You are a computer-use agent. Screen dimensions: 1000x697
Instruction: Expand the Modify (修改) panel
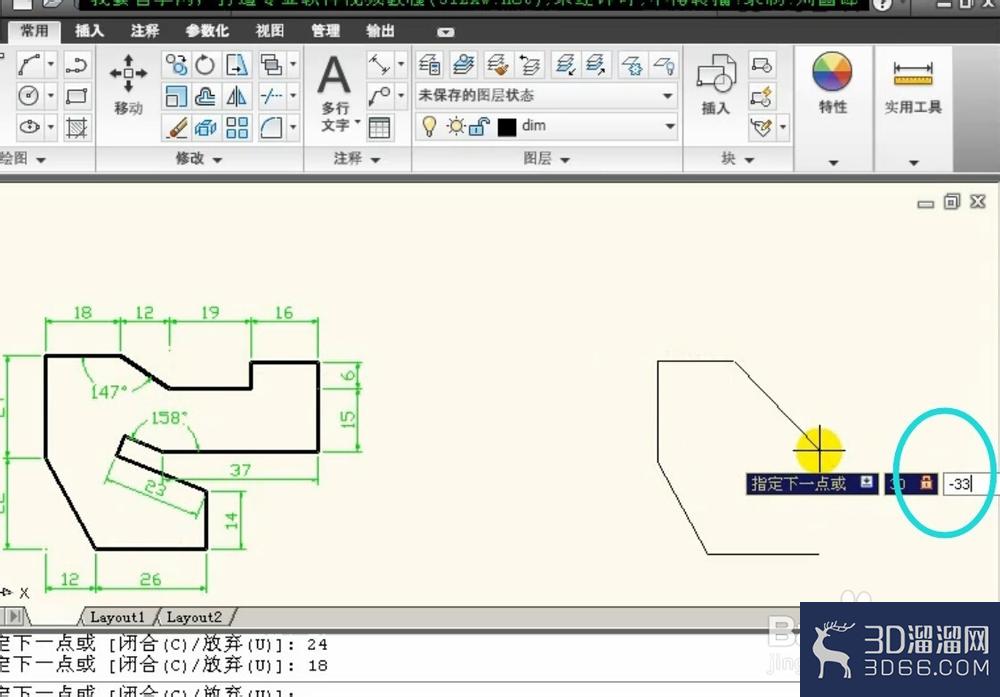199,158
